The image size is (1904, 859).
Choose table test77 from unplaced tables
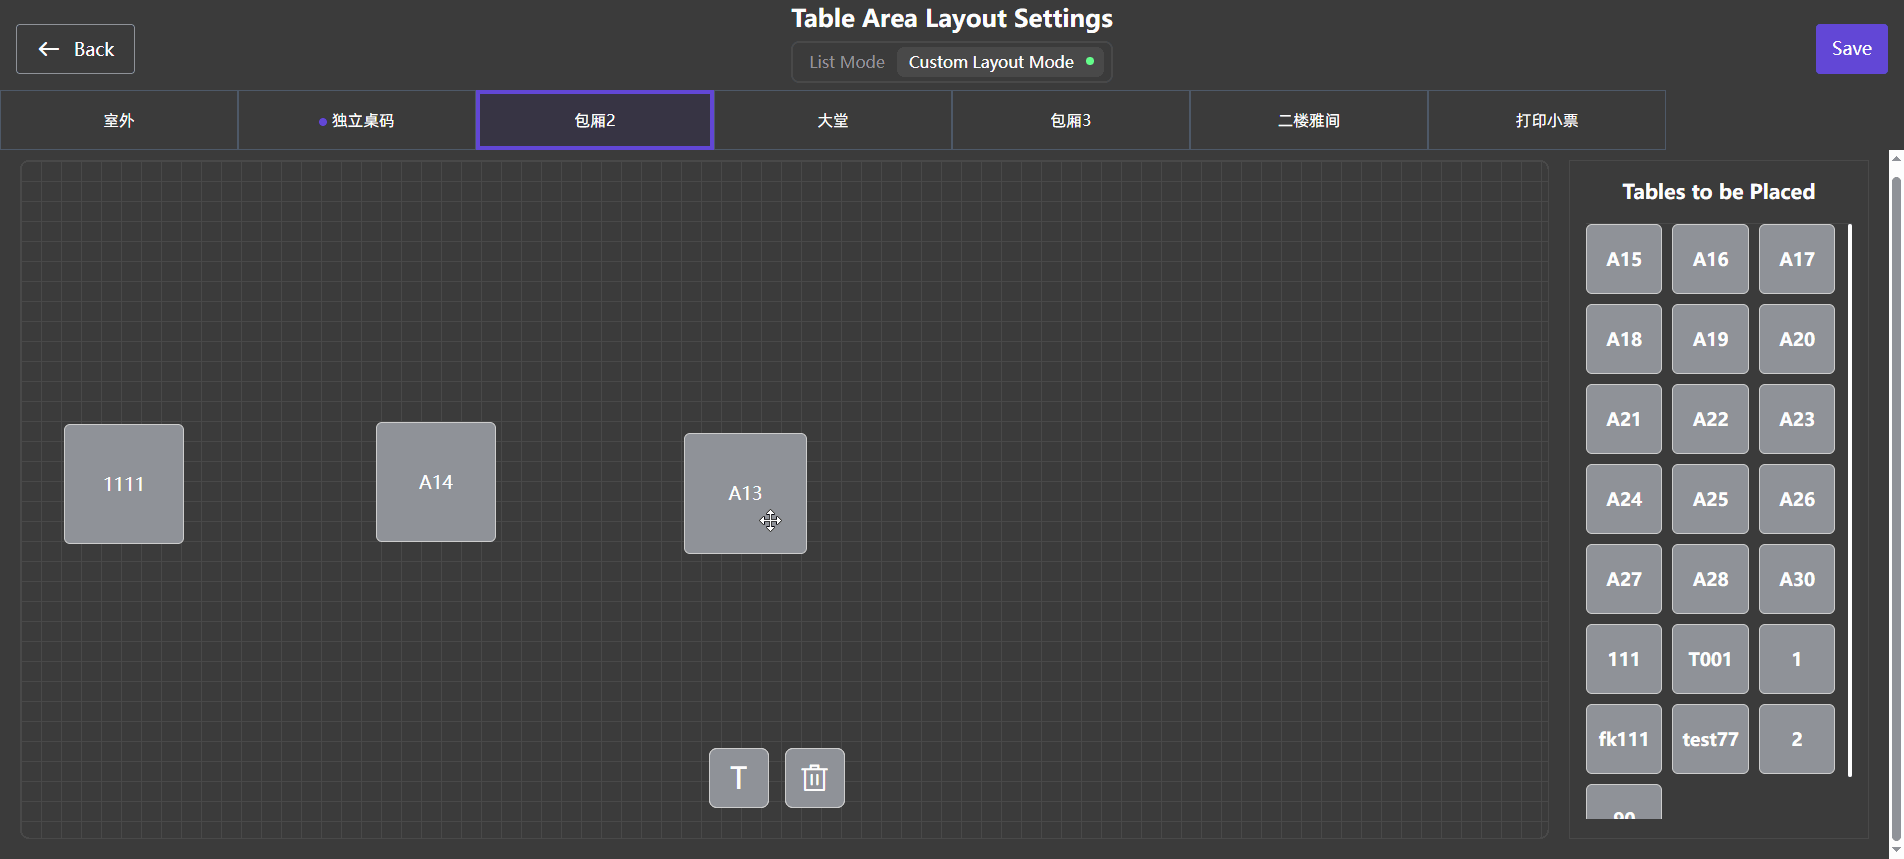pos(1710,739)
